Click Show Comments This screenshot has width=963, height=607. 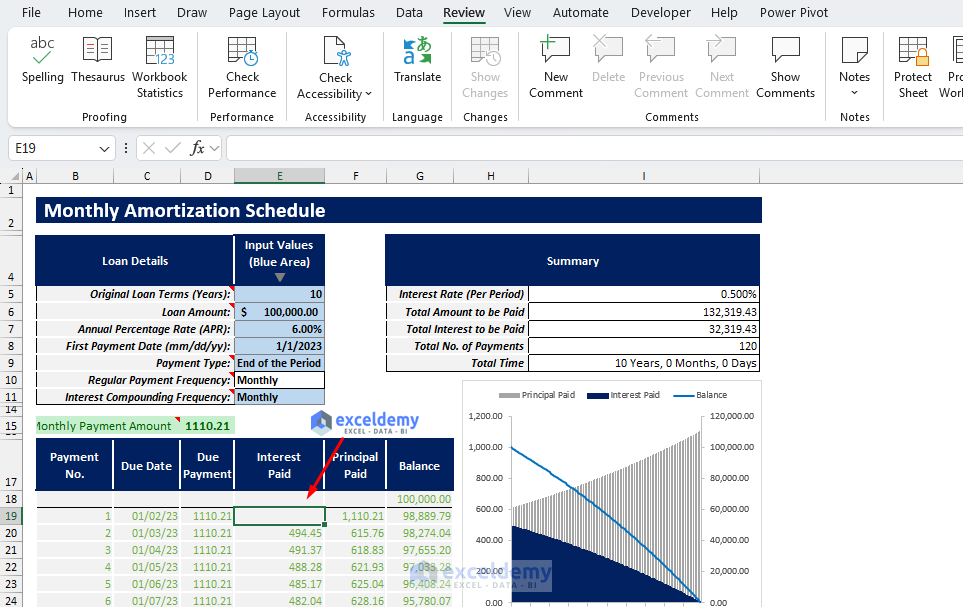tap(785, 65)
